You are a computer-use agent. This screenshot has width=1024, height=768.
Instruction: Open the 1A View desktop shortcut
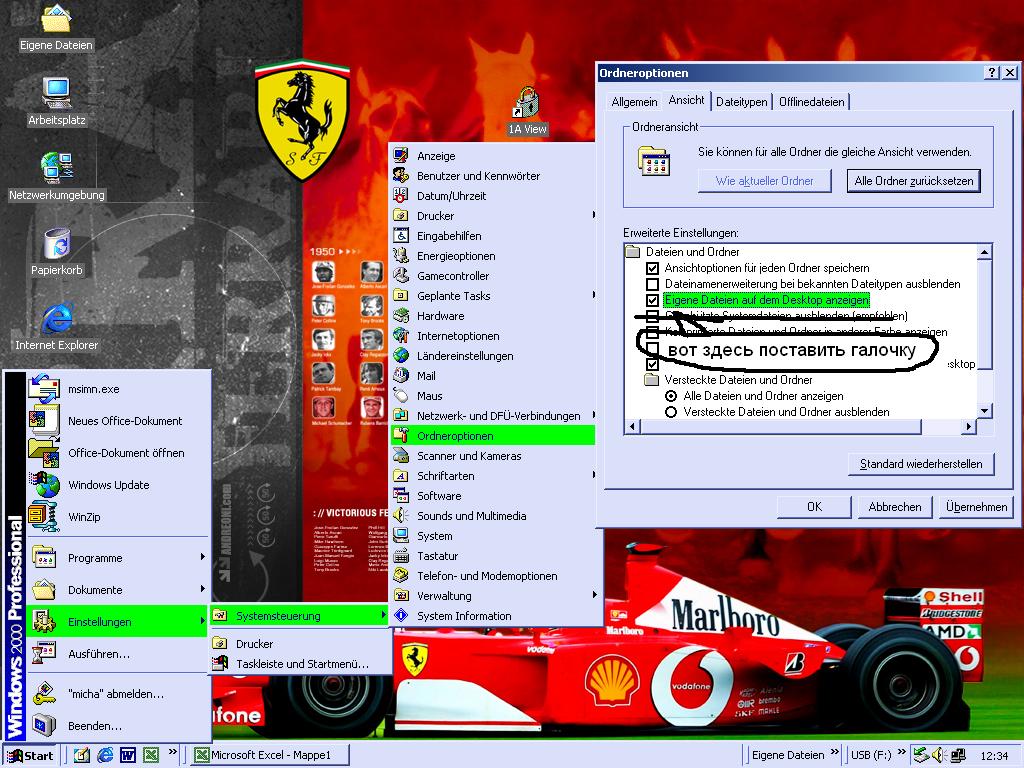527,111
